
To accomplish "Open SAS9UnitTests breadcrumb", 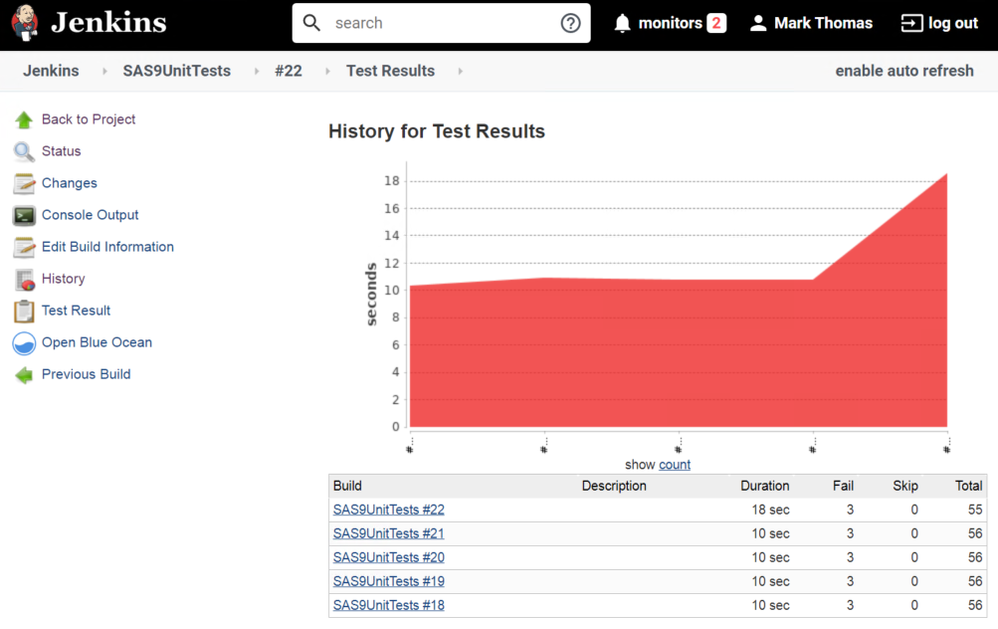I will pyautogui.click(x=177, y=71).
